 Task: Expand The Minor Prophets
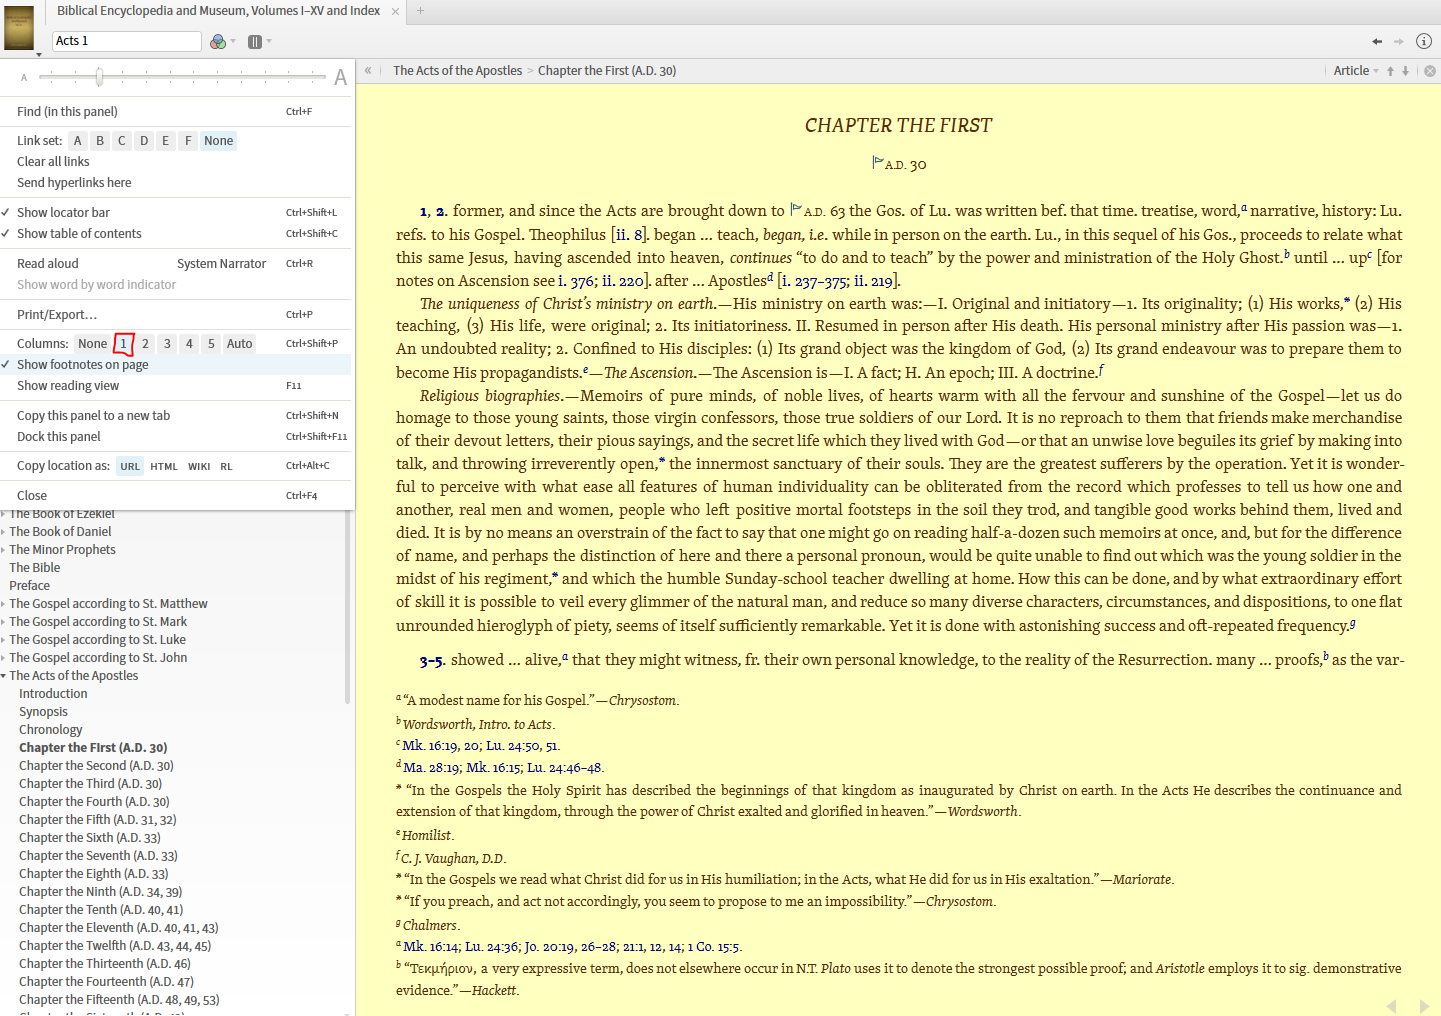(4, 550)
